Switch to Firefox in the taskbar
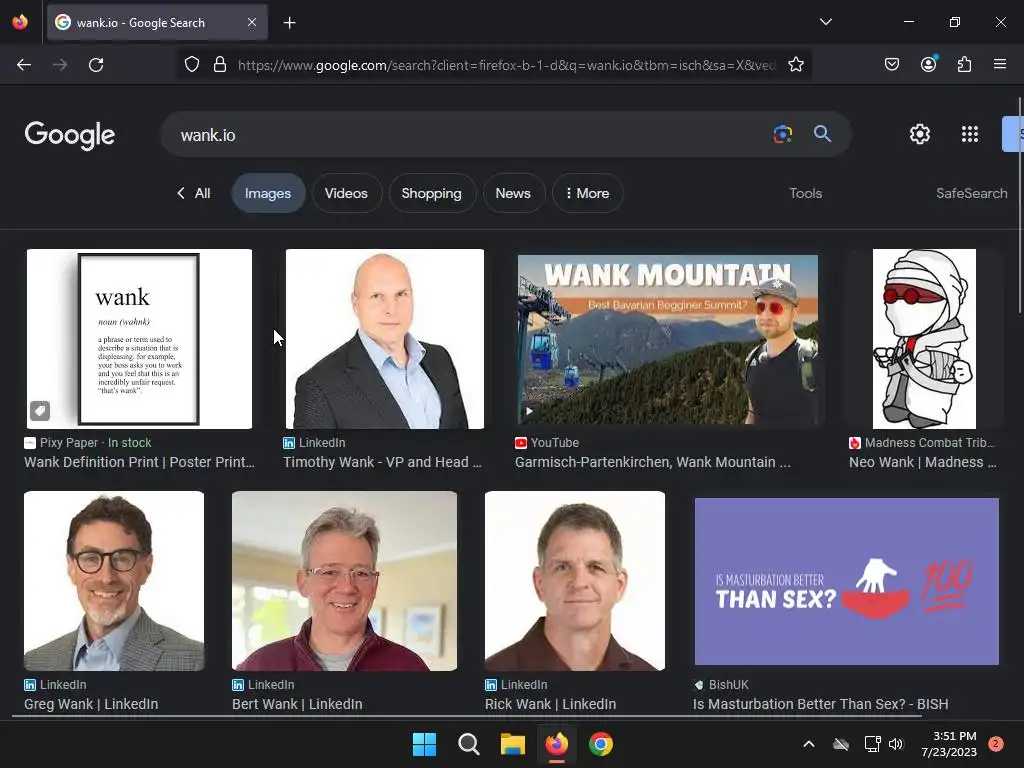Screen dimensions: 1024x768 (556, 744)
